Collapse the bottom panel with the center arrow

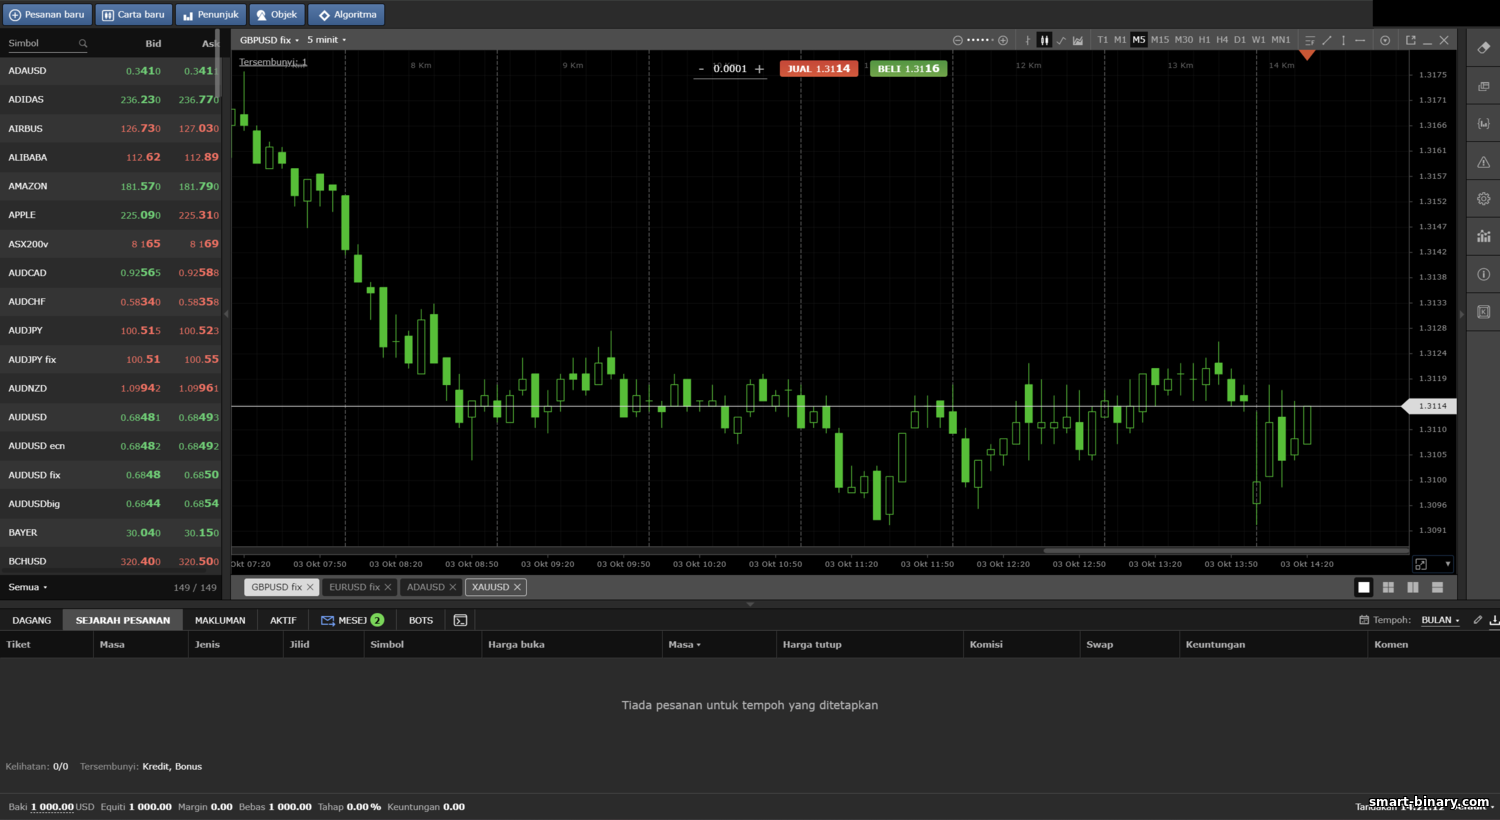750,604
